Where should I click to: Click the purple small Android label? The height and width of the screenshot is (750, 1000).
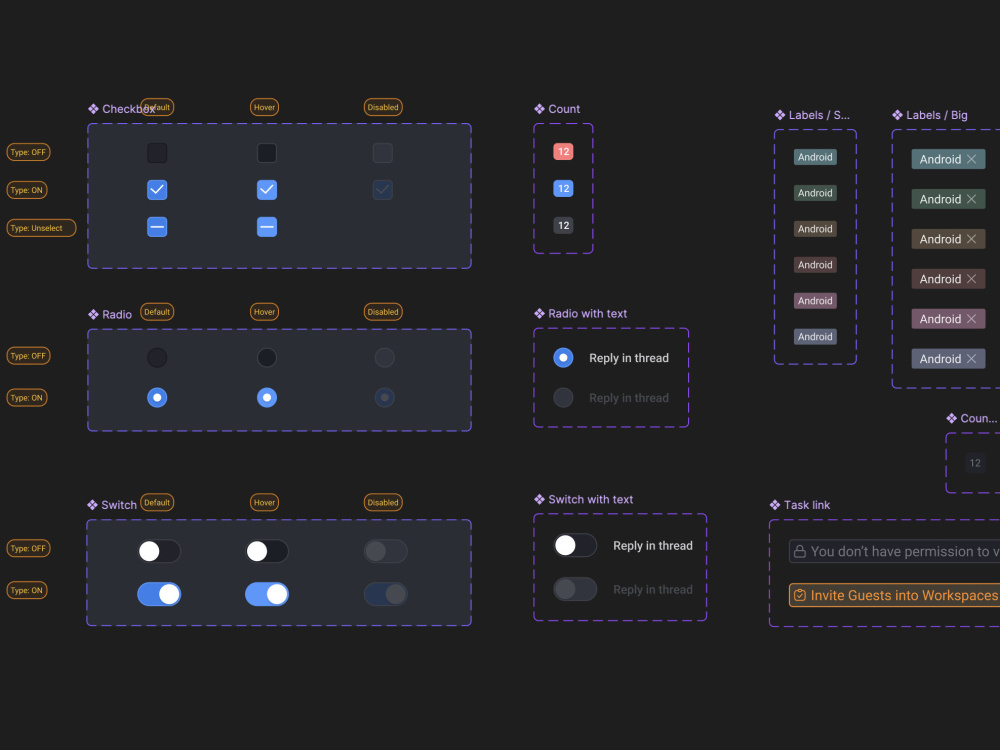[815, 301]
